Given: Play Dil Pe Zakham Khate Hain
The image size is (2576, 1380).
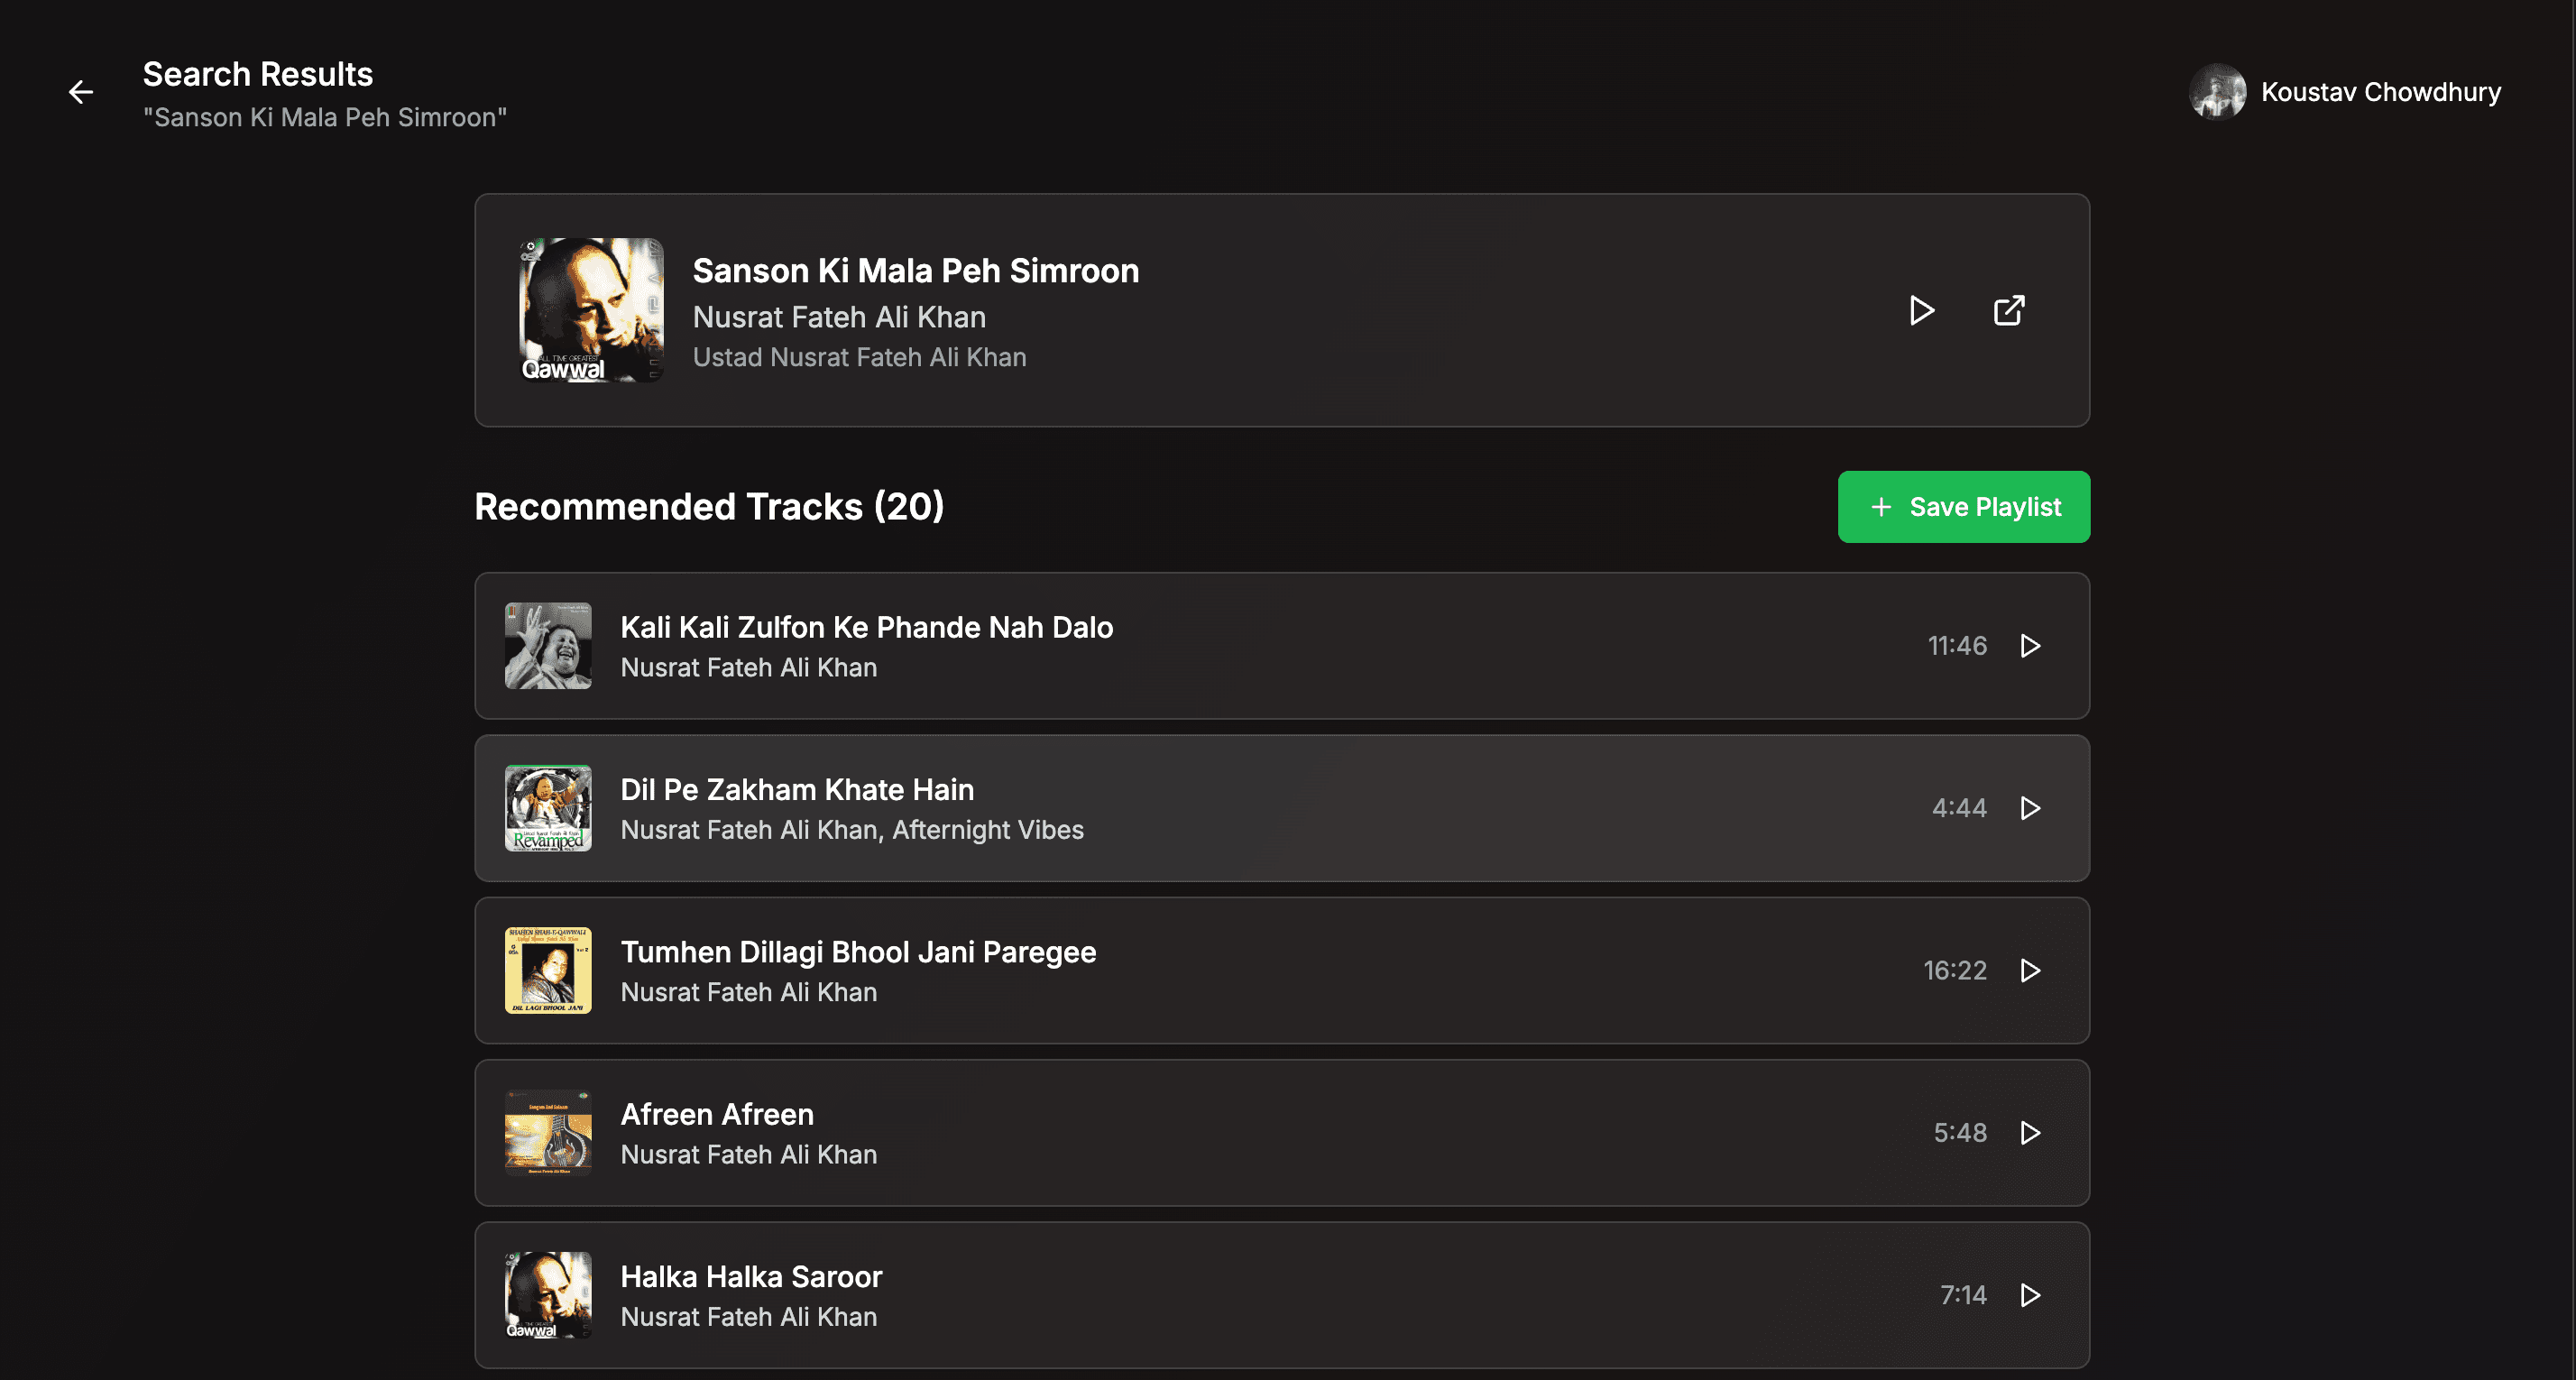Looking at the screenshot, I should pyautogui.click(x=2031, y=808).
